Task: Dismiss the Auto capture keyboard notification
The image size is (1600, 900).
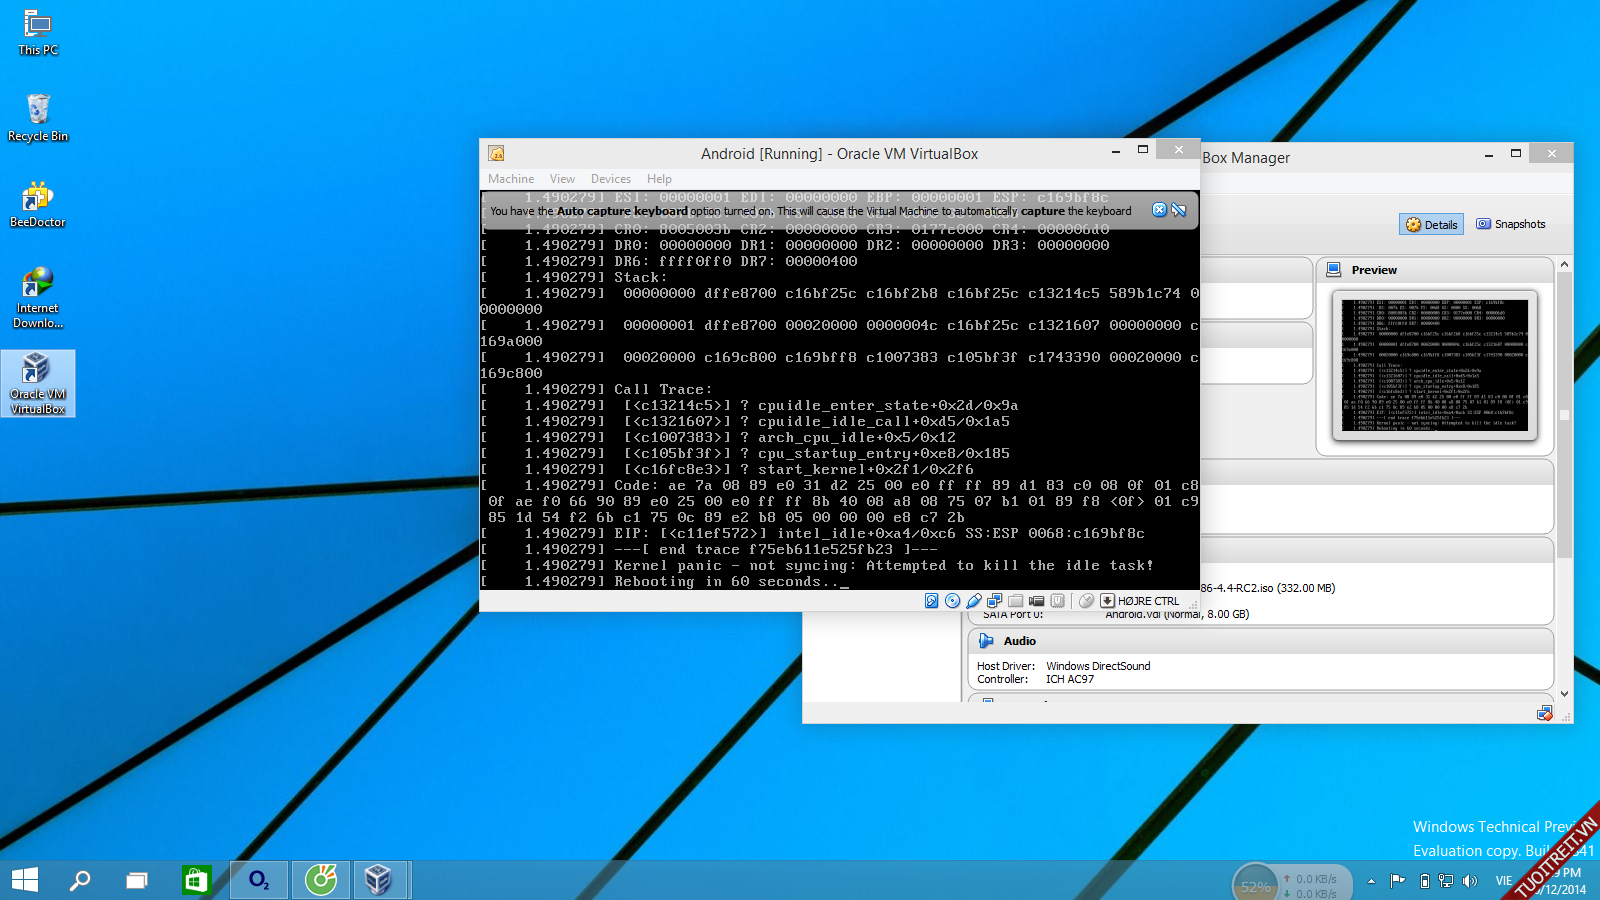Action: tap(1159, 210)
